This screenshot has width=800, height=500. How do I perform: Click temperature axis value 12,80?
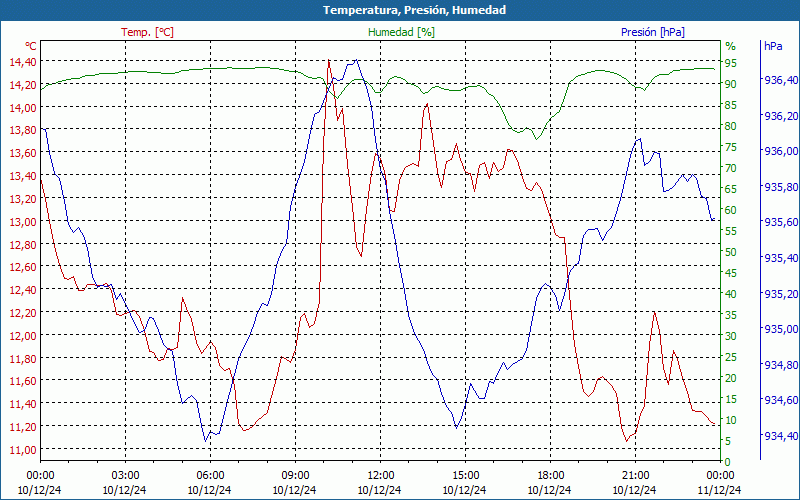23,244
